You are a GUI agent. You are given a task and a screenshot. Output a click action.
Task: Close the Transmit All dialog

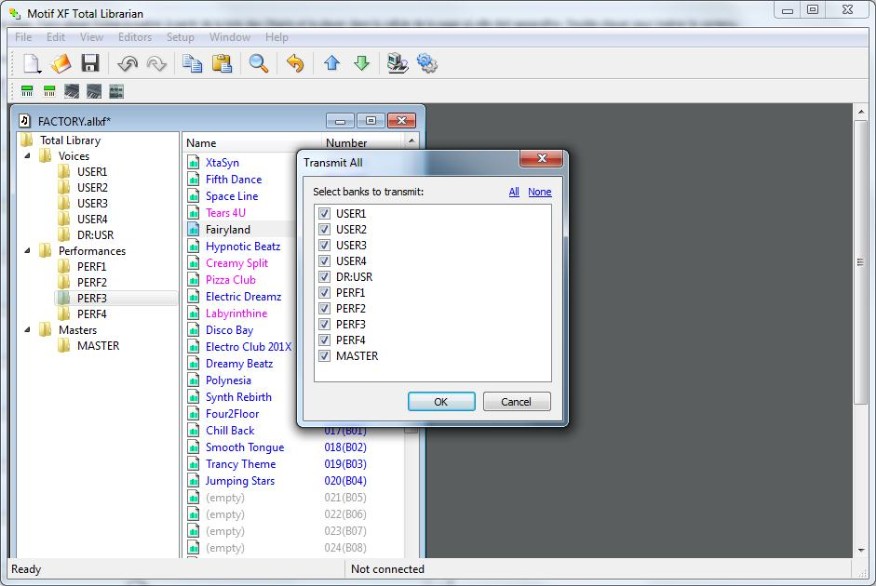[x=541, y=159]
